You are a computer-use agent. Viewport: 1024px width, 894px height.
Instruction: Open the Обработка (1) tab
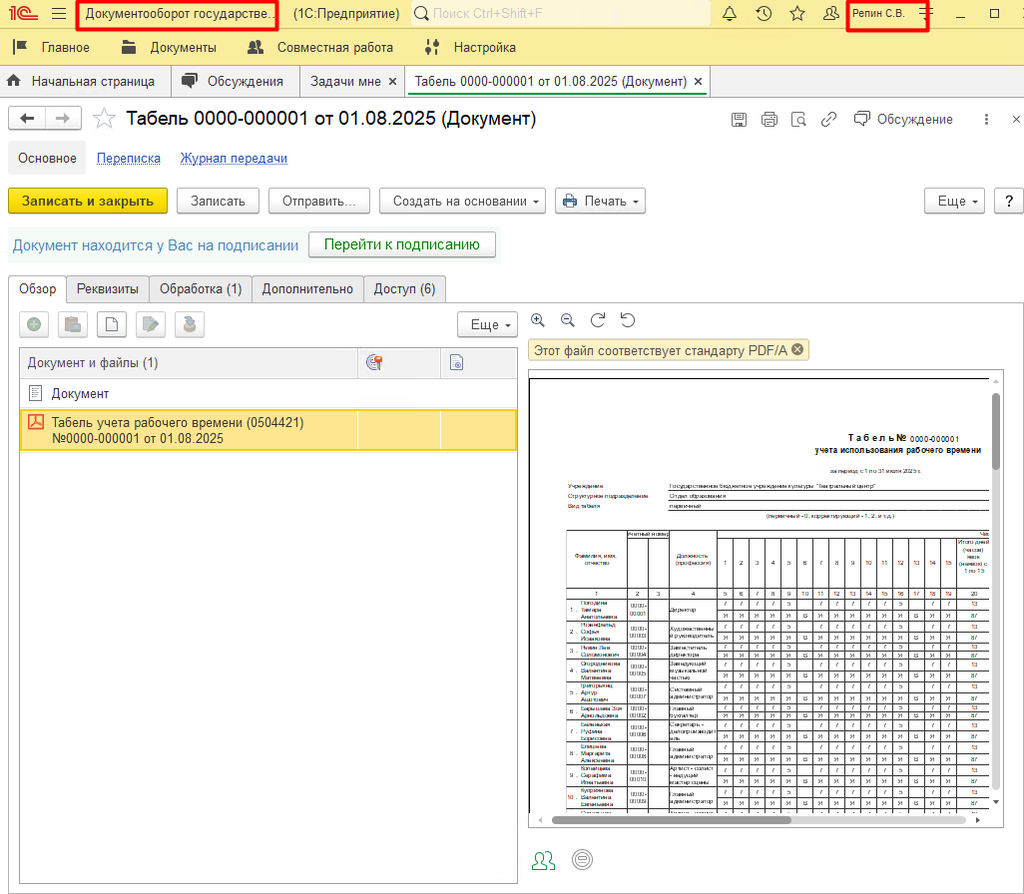(x=200, y=289)
